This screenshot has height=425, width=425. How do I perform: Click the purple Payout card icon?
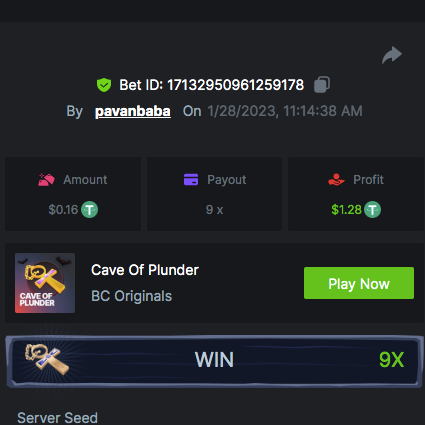click(191, 179)
